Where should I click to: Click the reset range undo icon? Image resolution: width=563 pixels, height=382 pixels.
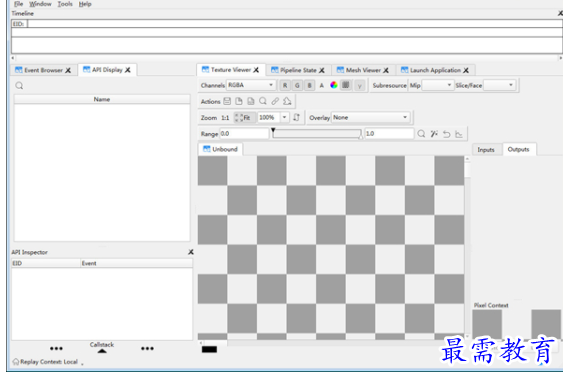pyautogui.click(x=446, y=134)
